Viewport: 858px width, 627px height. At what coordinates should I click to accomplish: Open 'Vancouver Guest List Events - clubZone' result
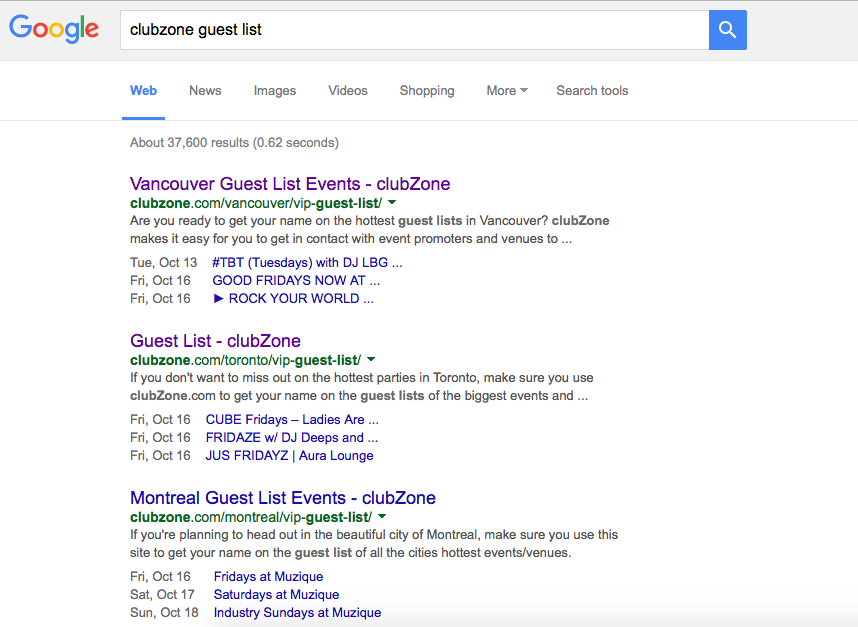tap(290, 184)
